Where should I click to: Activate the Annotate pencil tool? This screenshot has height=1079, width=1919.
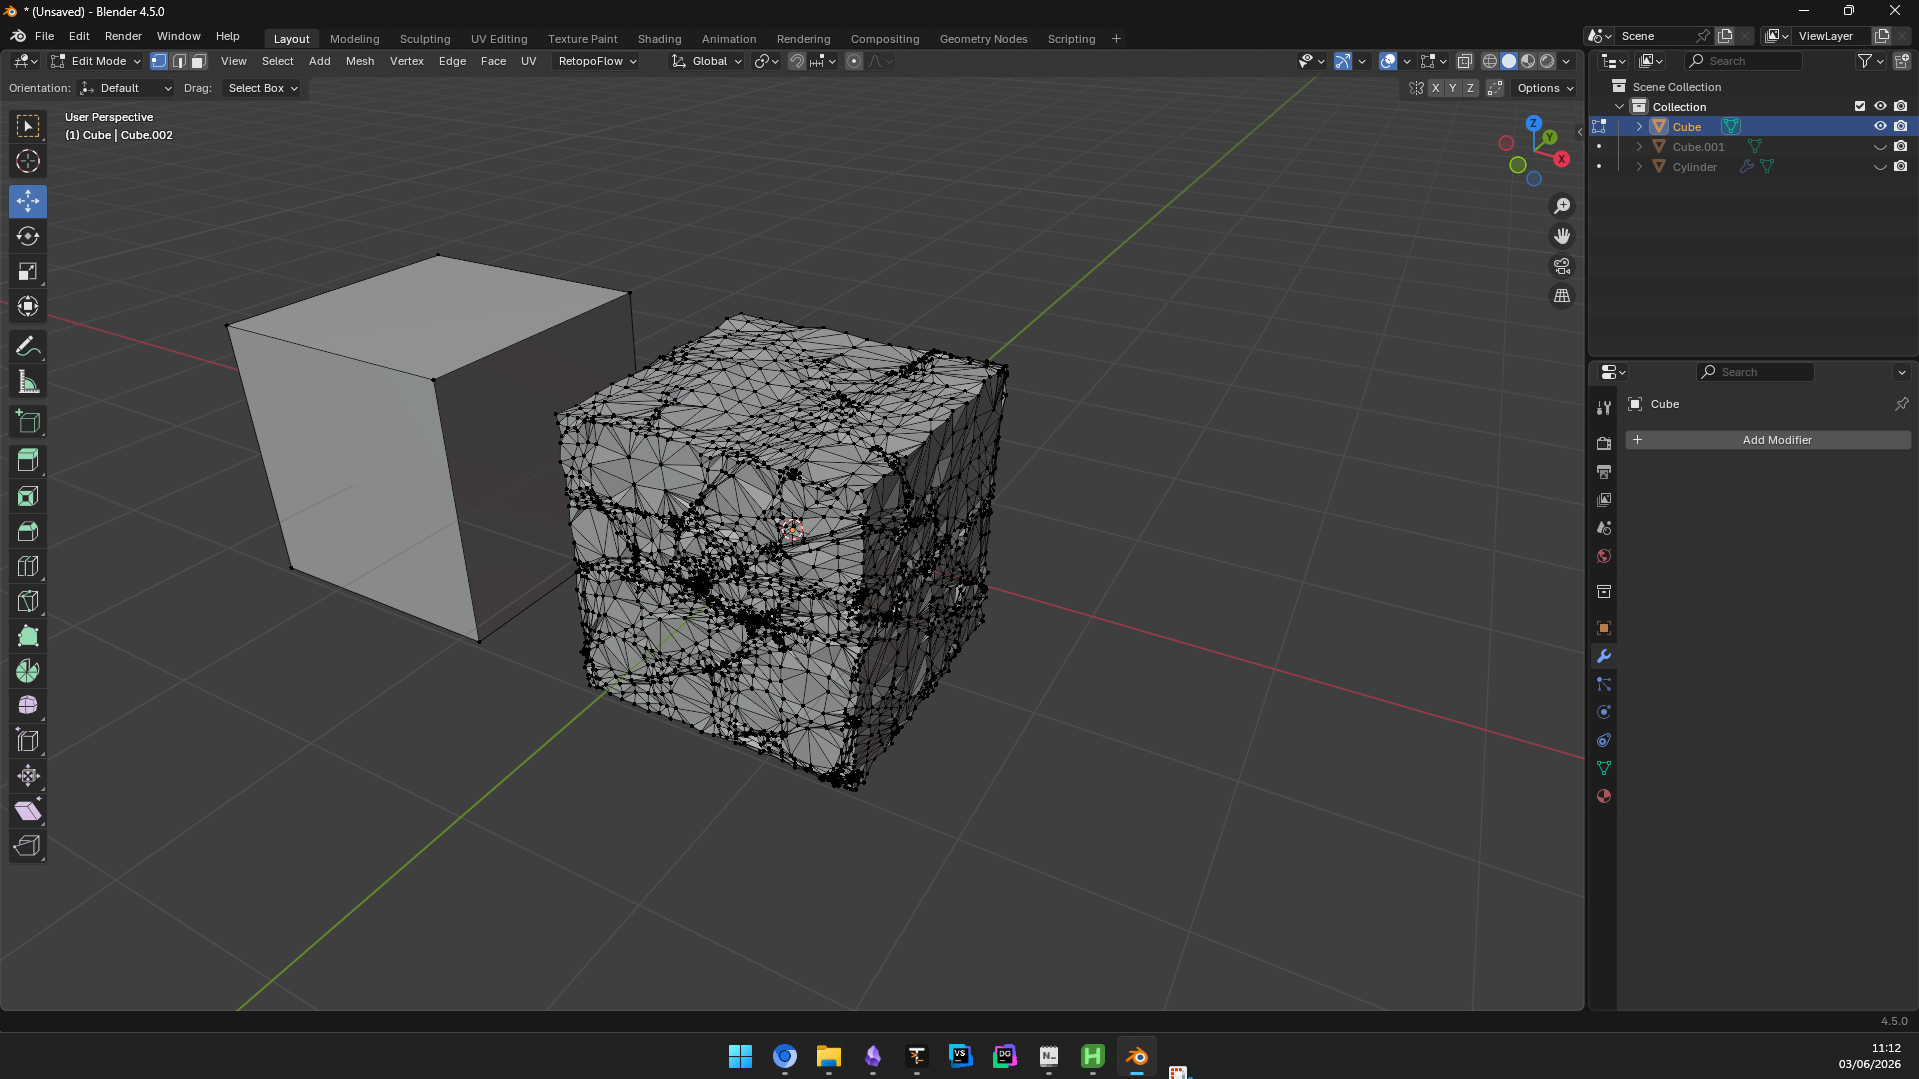[28, 347]
